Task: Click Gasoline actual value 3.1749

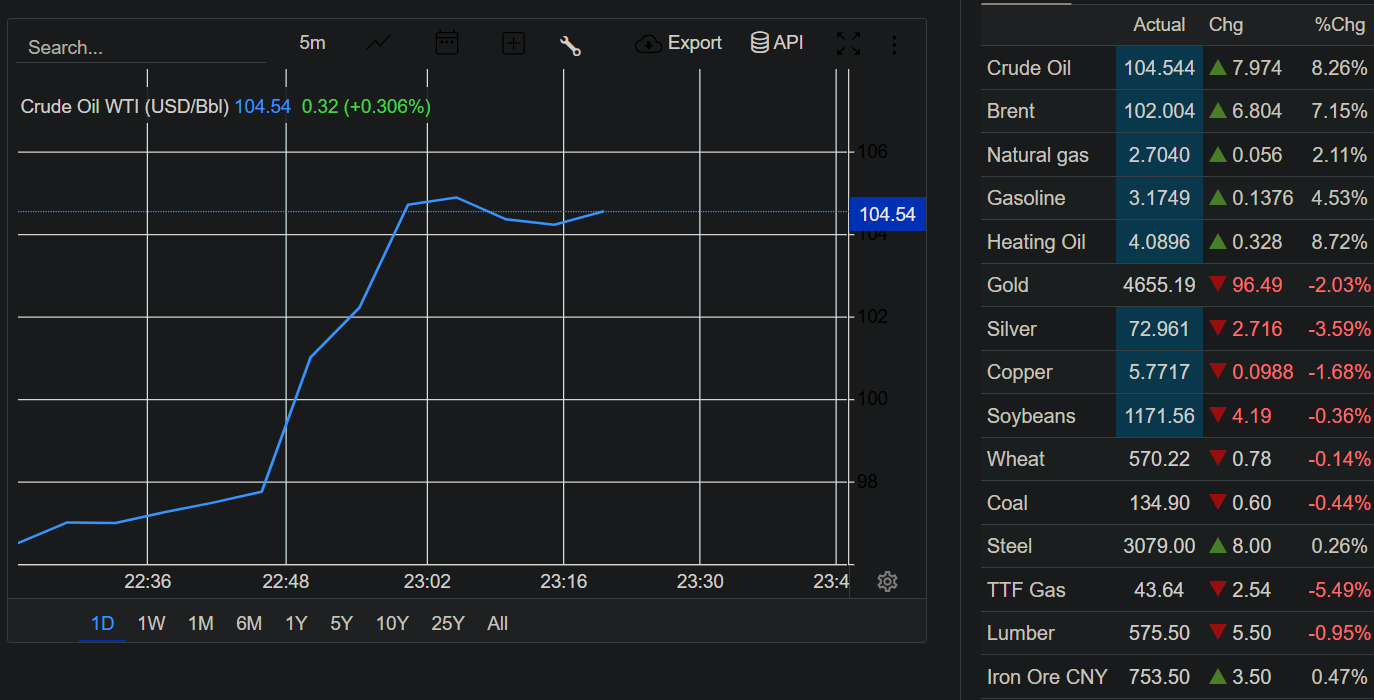Action: tap(1159, 198)
